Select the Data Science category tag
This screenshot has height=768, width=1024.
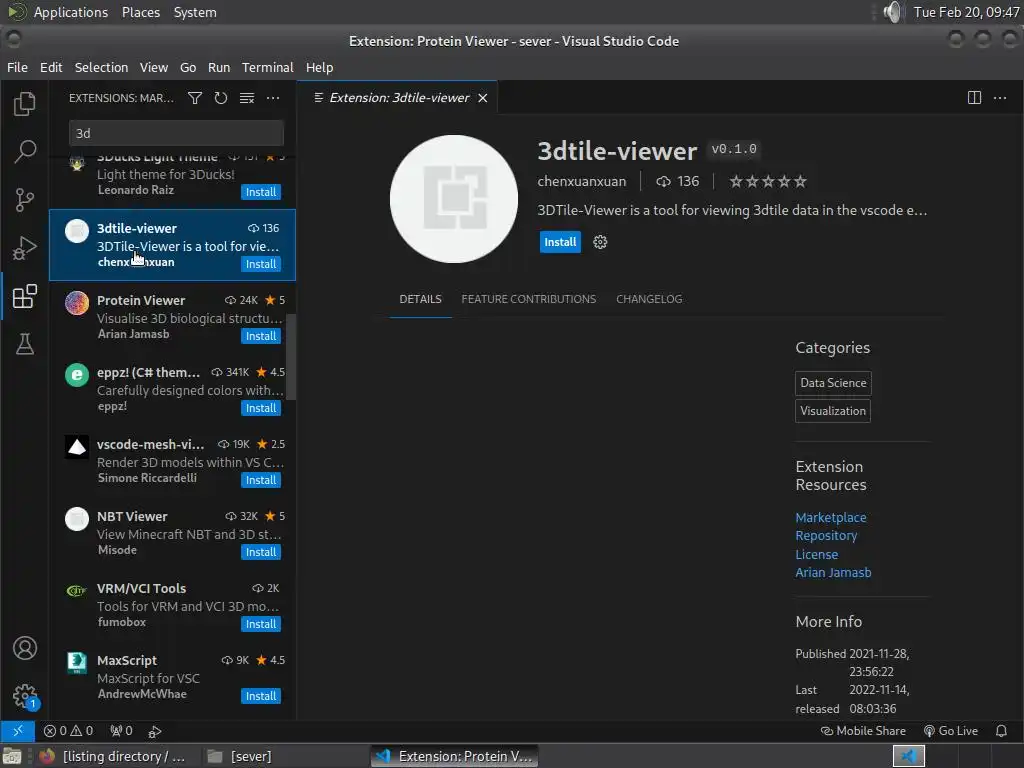click(x=833, y=383)
